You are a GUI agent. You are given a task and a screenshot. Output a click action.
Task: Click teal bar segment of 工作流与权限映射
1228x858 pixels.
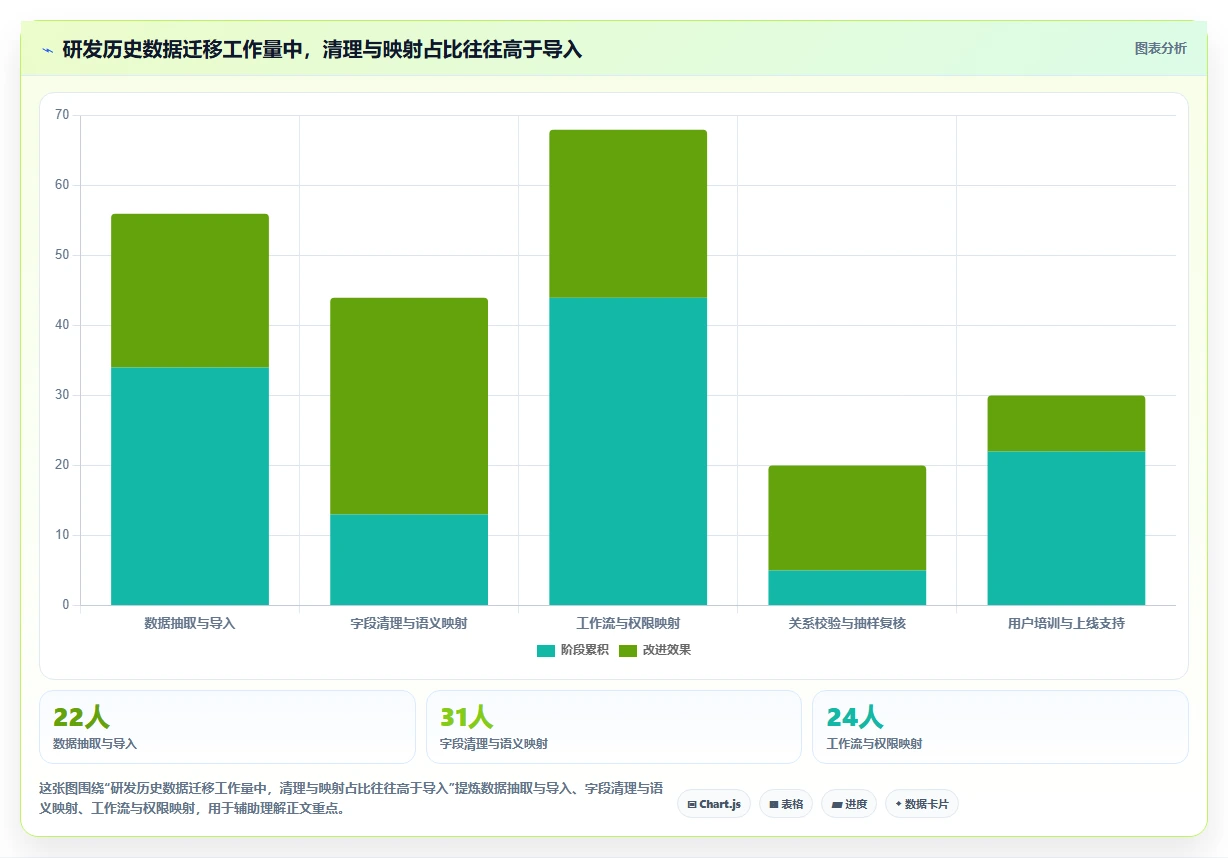pos(628,451)
